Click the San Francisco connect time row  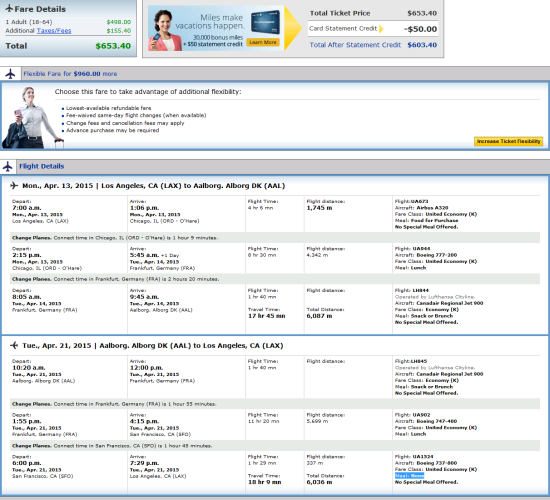(275, 446)
